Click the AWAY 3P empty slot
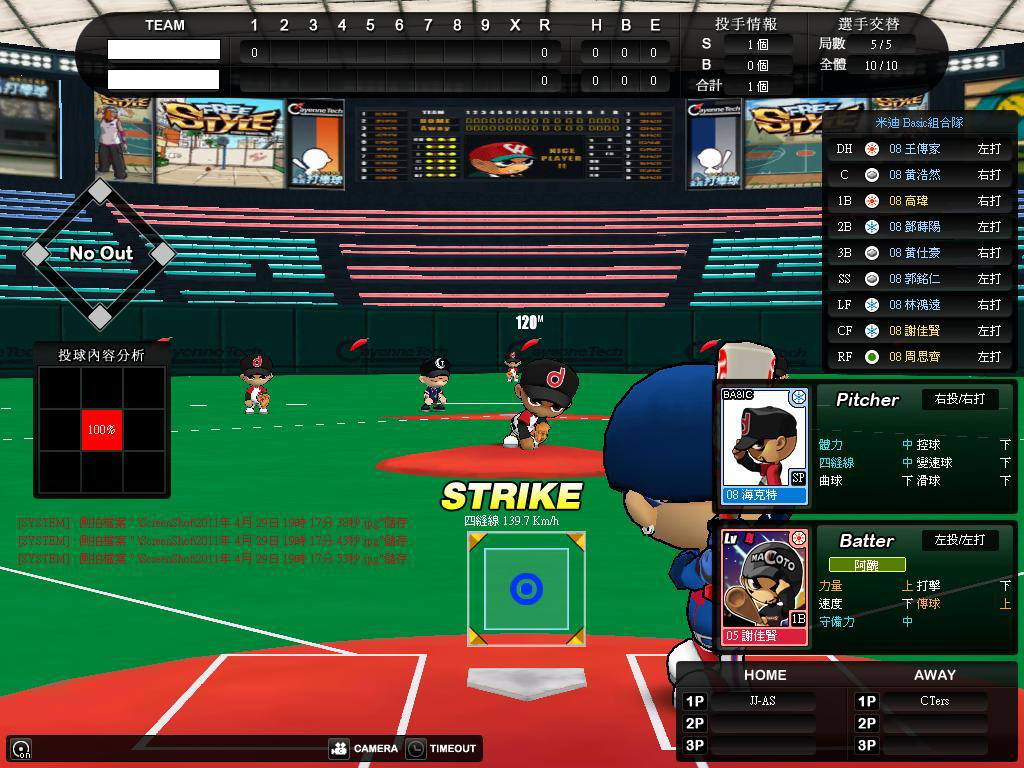 [x=935, y=745]
